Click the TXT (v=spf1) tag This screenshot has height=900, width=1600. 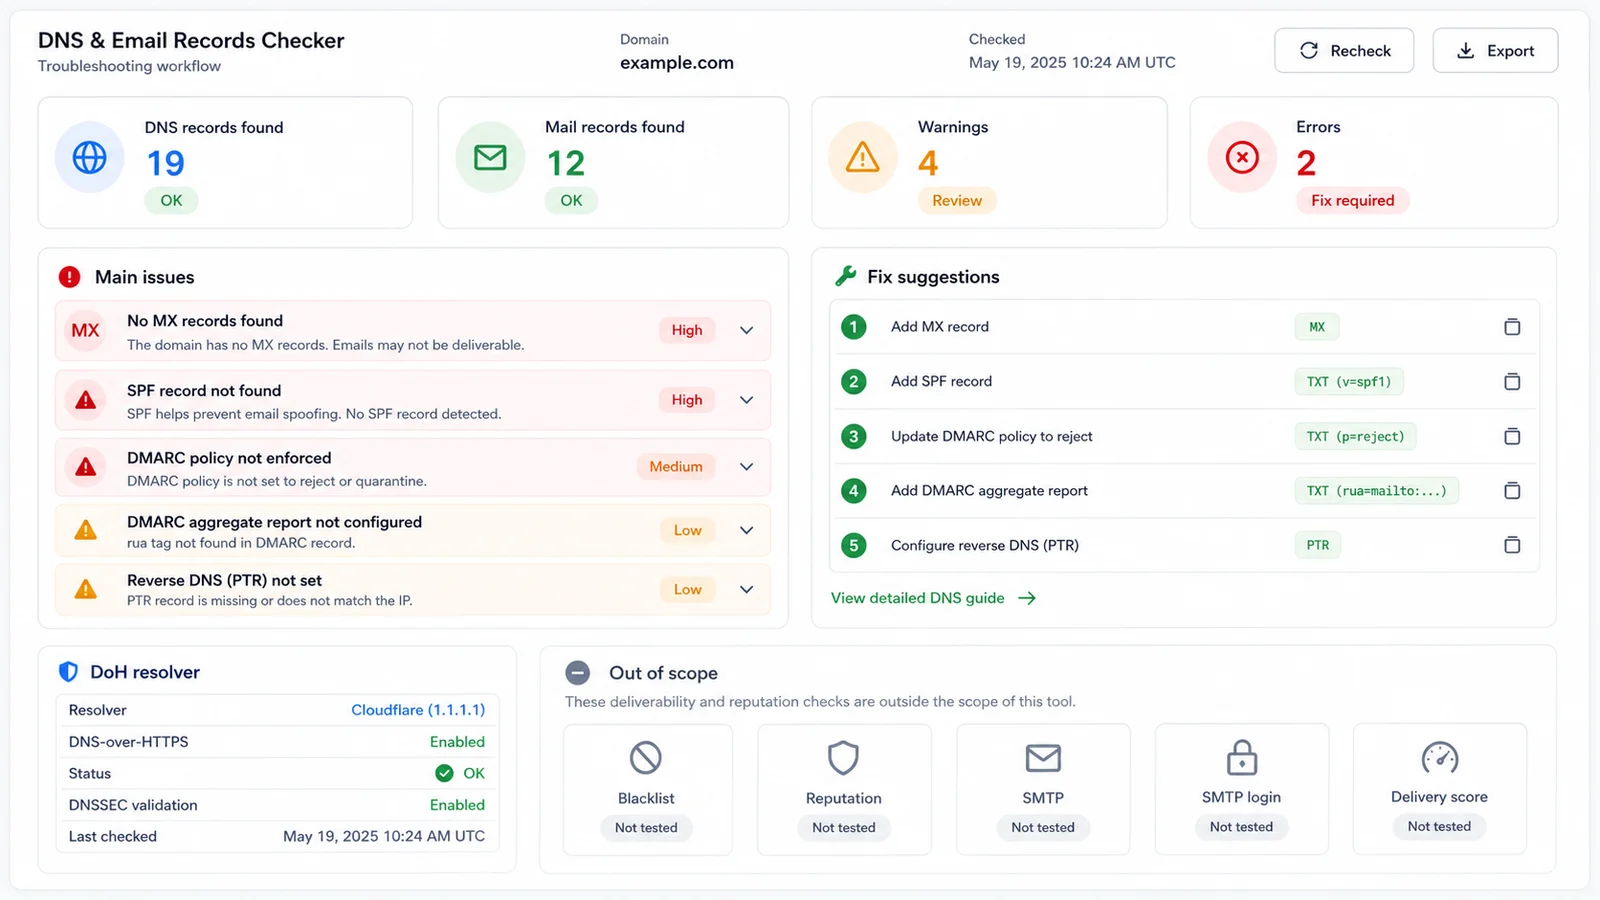(x=1349, y=381)
